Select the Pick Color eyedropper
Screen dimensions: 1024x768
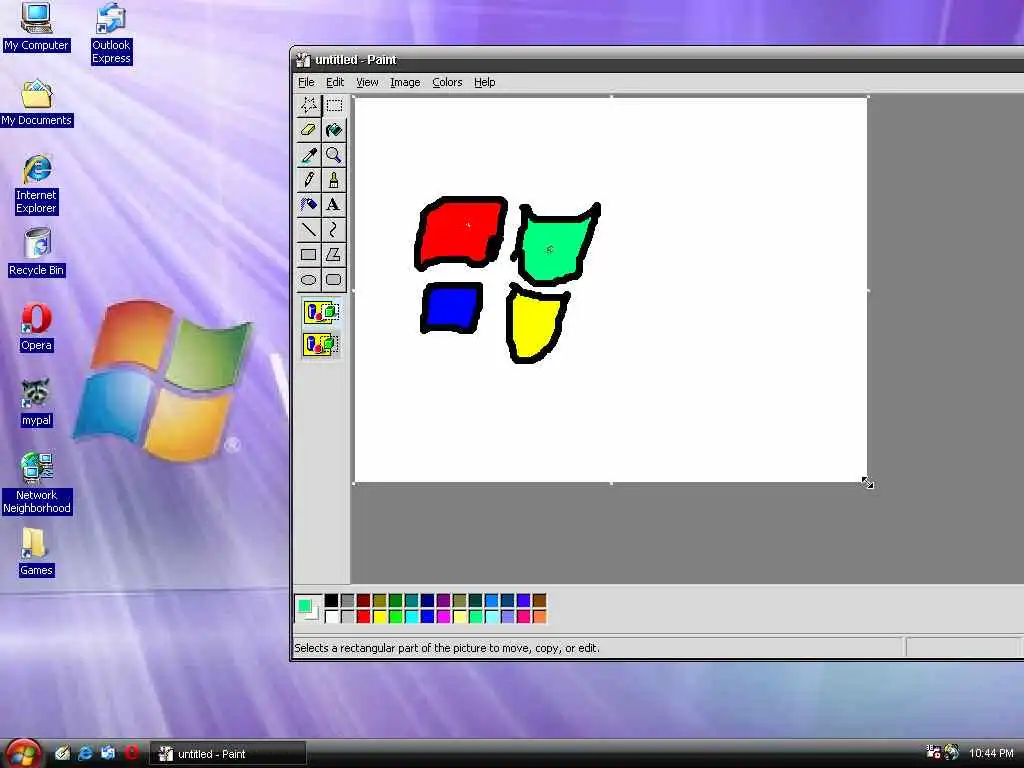309,155
